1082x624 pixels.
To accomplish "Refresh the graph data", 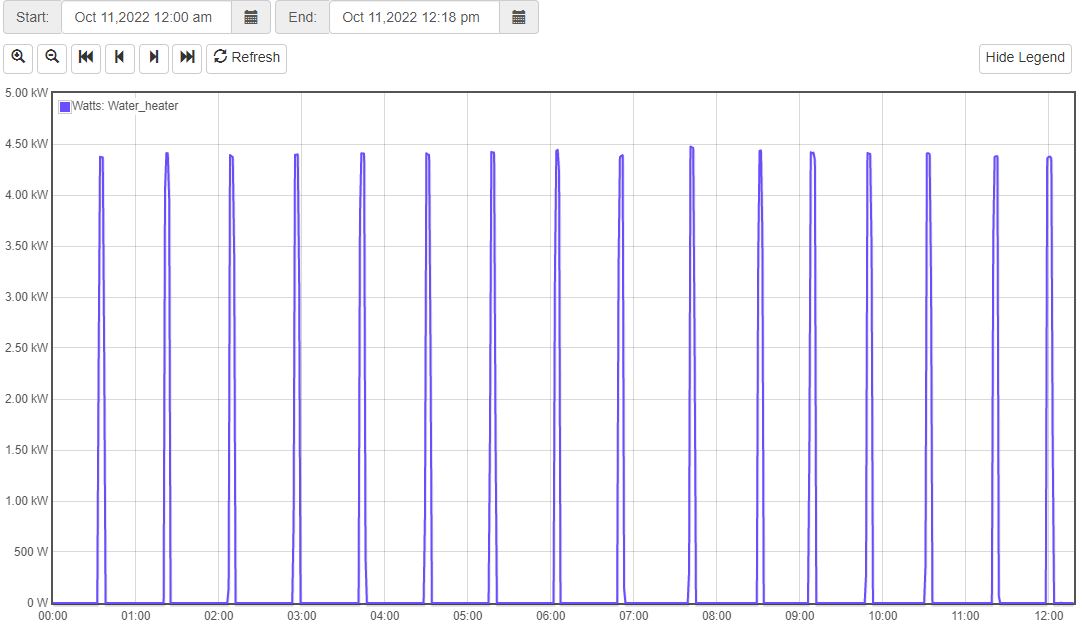I will click(246, 57).
